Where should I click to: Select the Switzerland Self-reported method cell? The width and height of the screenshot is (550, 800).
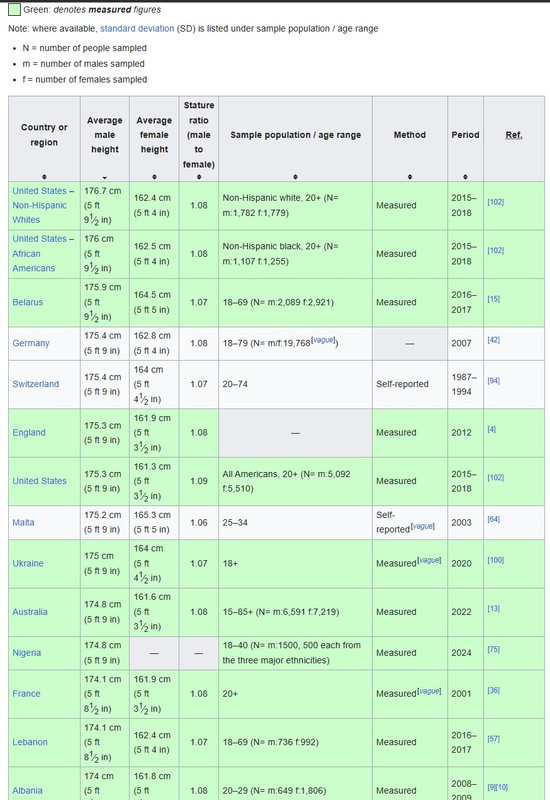click(410, 384)
